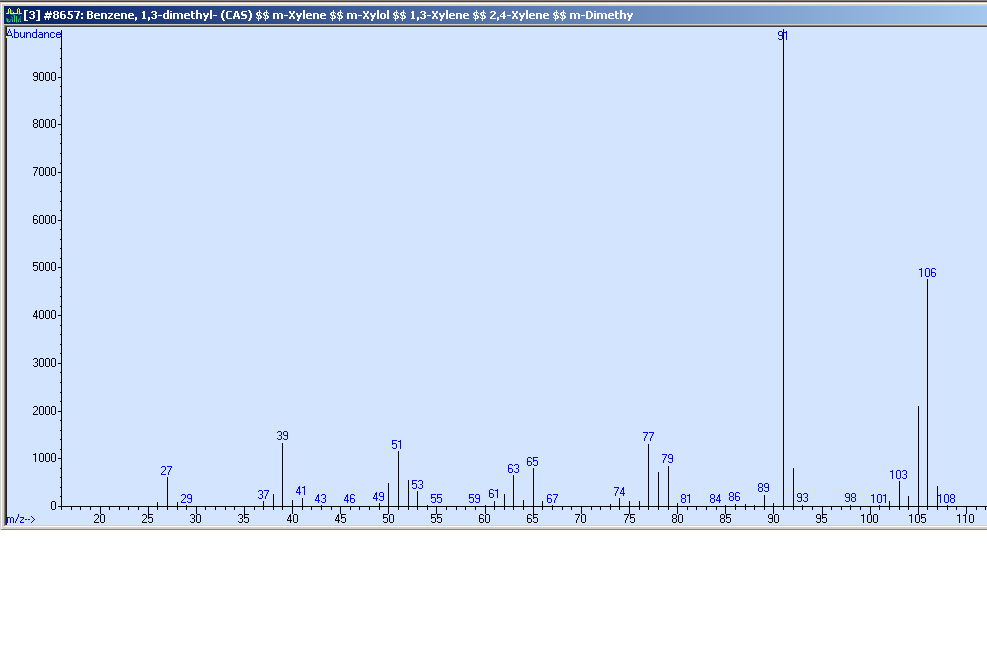Viewport: 987px width, 659px height.
Task: Click the peak labeled 53
Action: 417,485
